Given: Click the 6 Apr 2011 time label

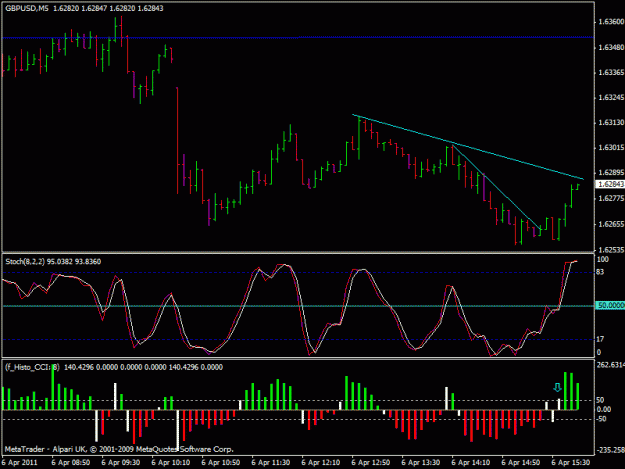Looking at the screenshot, I should coord(20,463).
